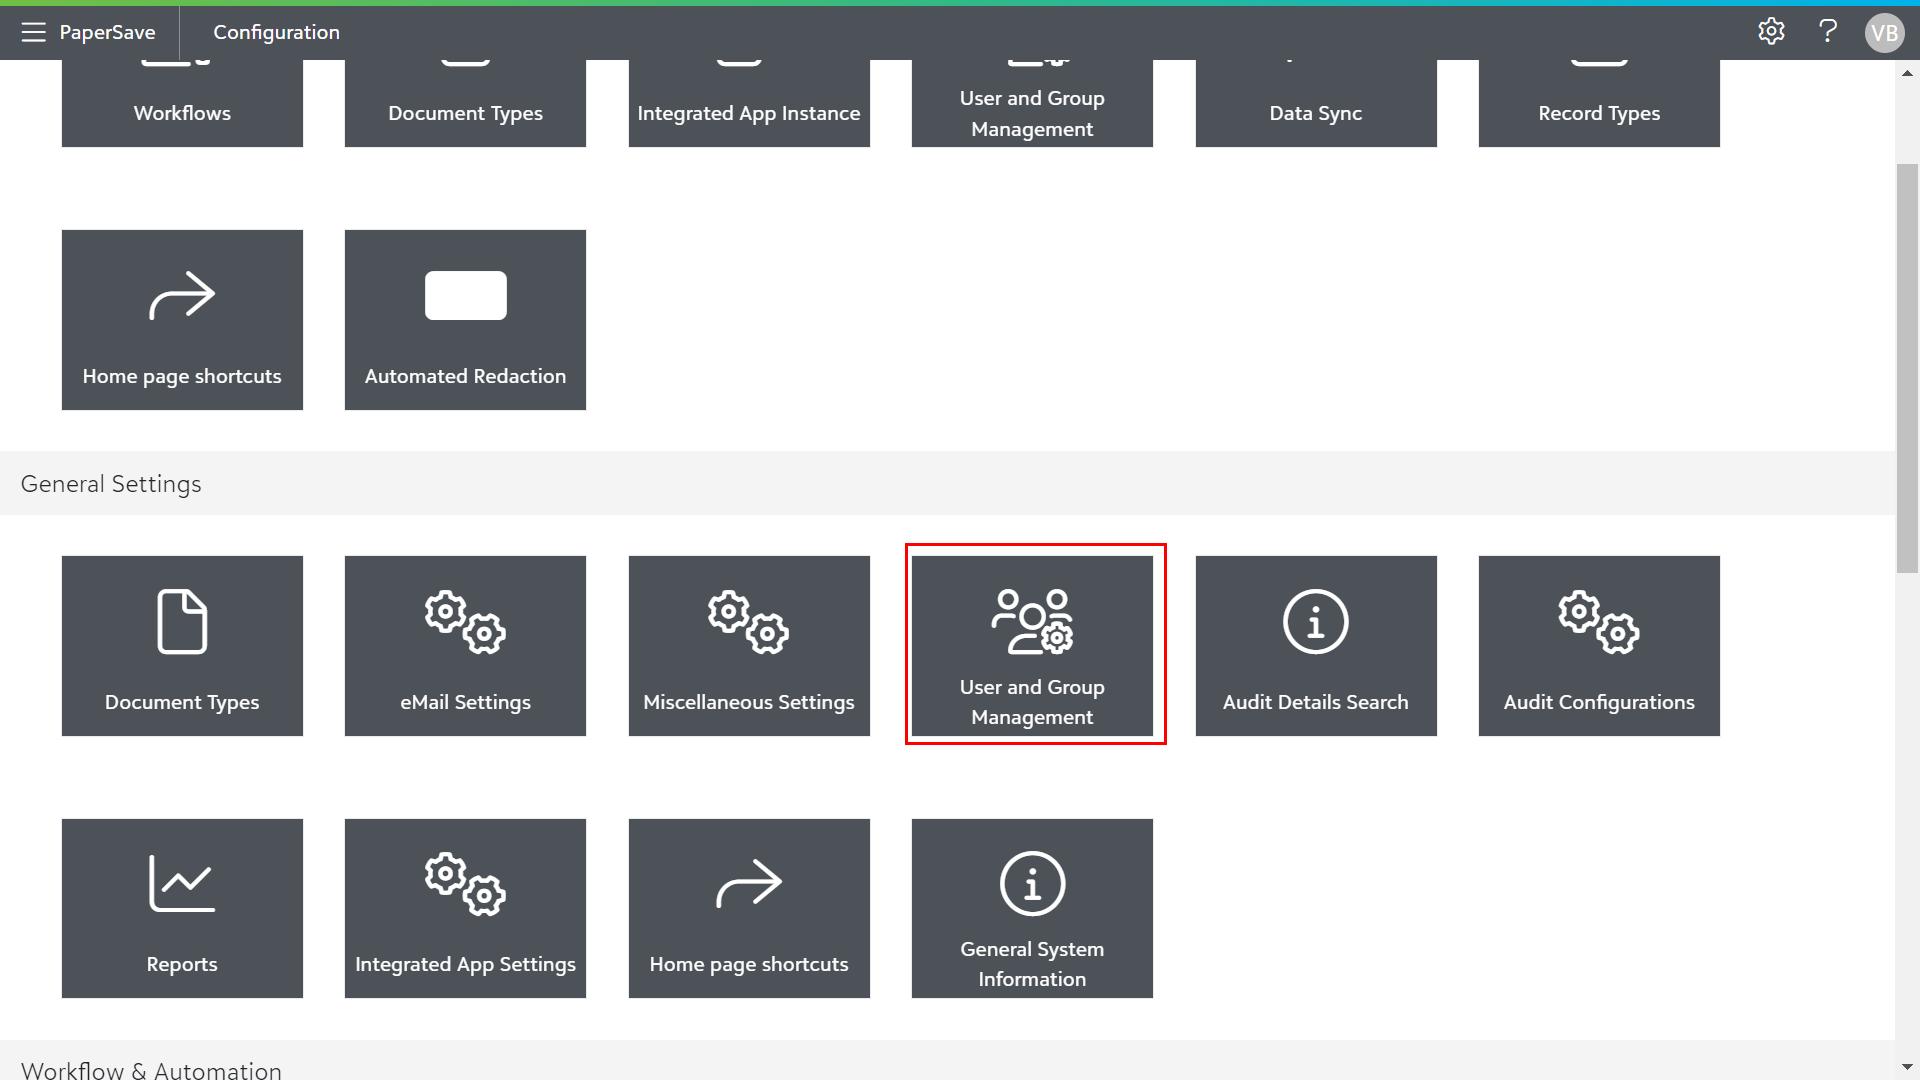Viewport: 1920px width, 1080px height.
Task: Open highlighted User and Group Management tile
Action: point(1032,646)
